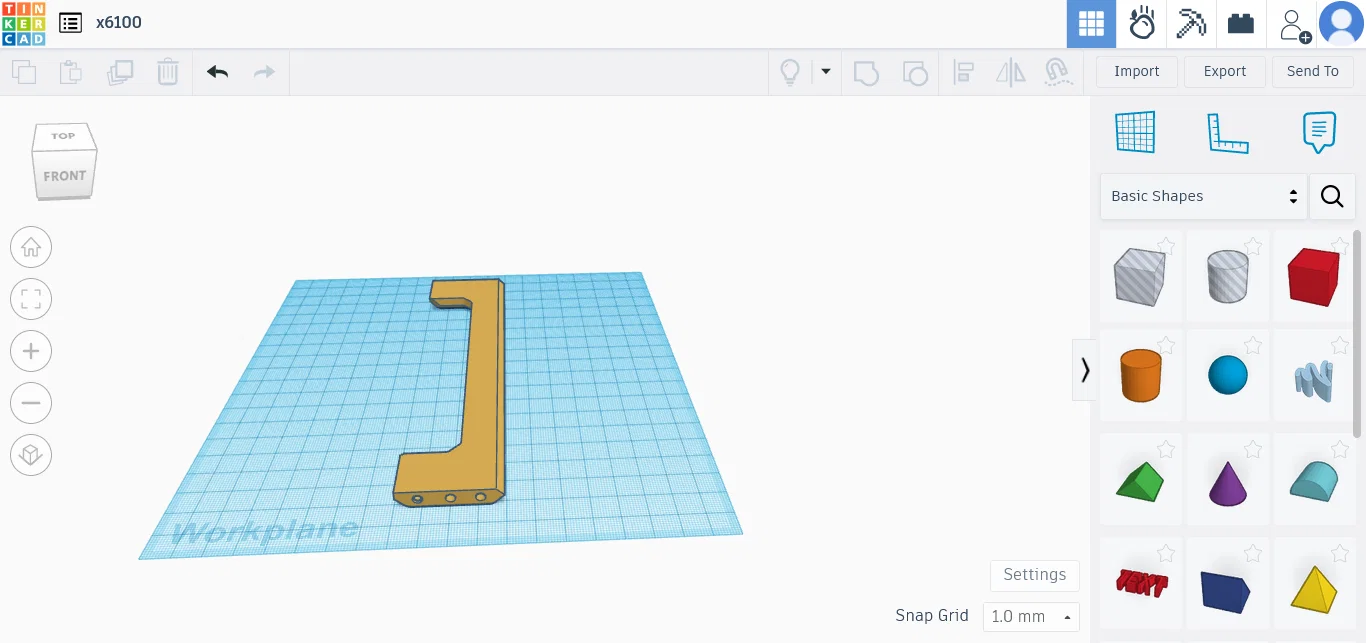The image size is (1366, 643).
Task: Click the Zoom in plus button
Action: [x=31, y=351]
